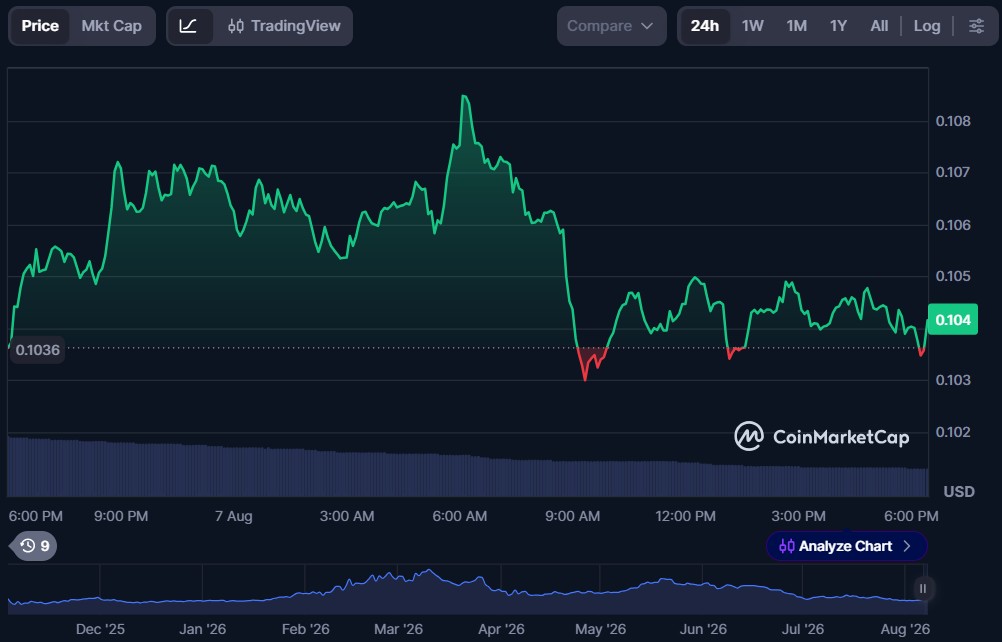1002x642 pixels.
Task: Click Aug '26 on the range navigator
Action: coord(905,629)
